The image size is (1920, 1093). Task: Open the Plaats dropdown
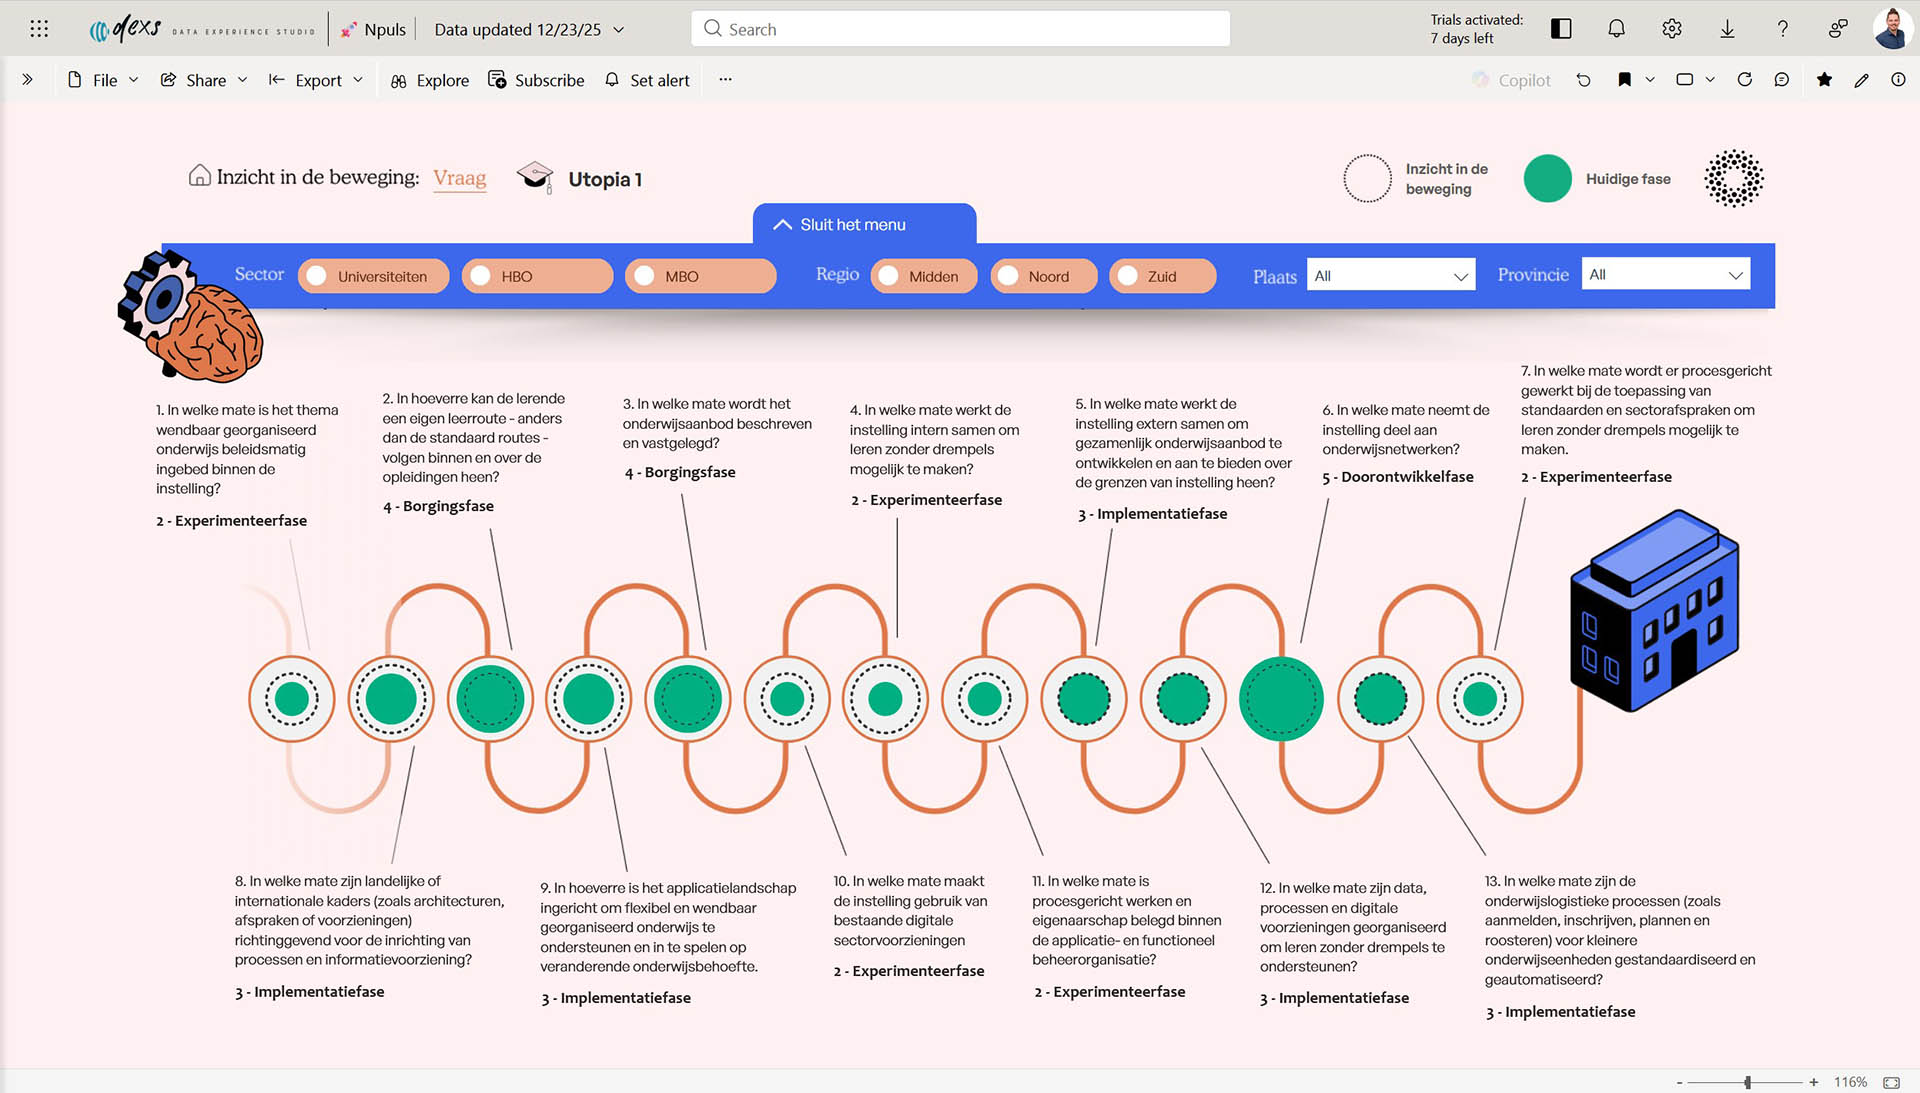[x=1390, y=276]
